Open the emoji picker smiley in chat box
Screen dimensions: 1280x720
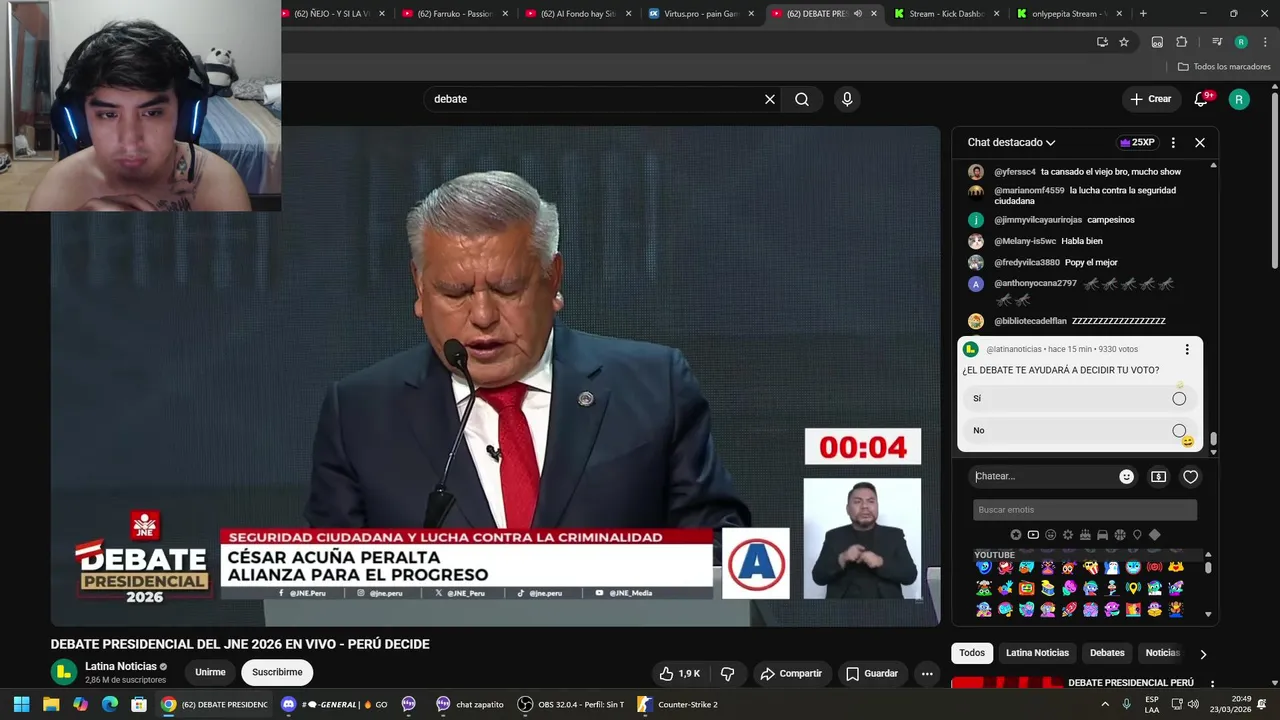click(1126, 477)
